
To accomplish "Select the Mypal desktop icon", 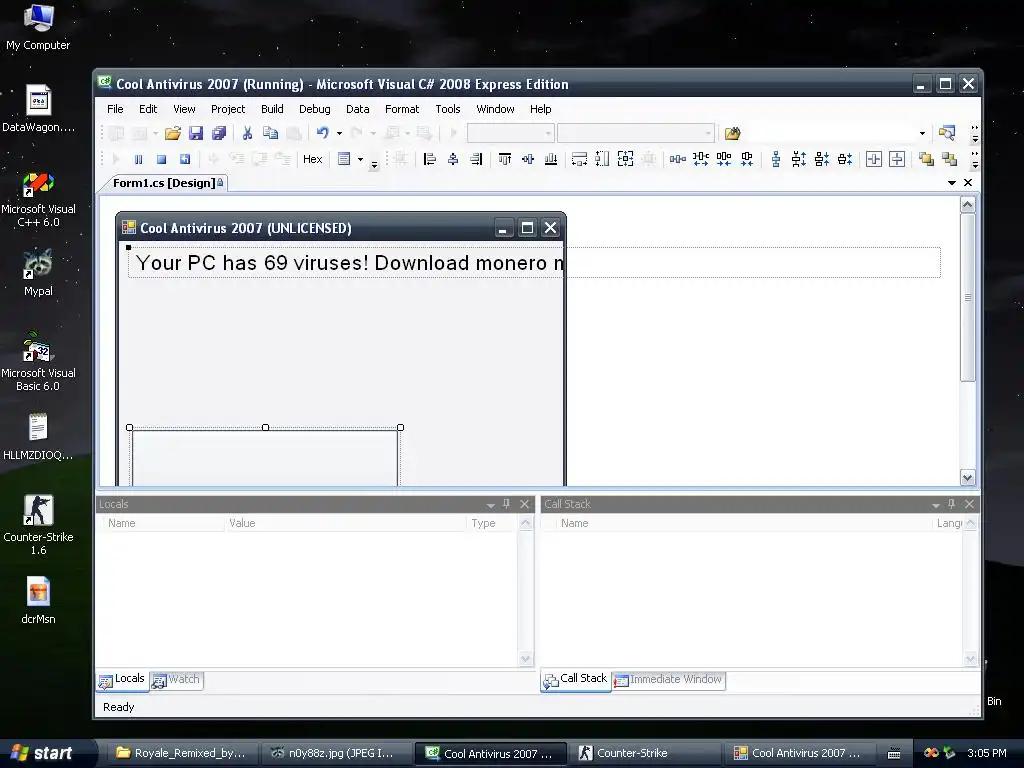I will [x=38, y=273].
